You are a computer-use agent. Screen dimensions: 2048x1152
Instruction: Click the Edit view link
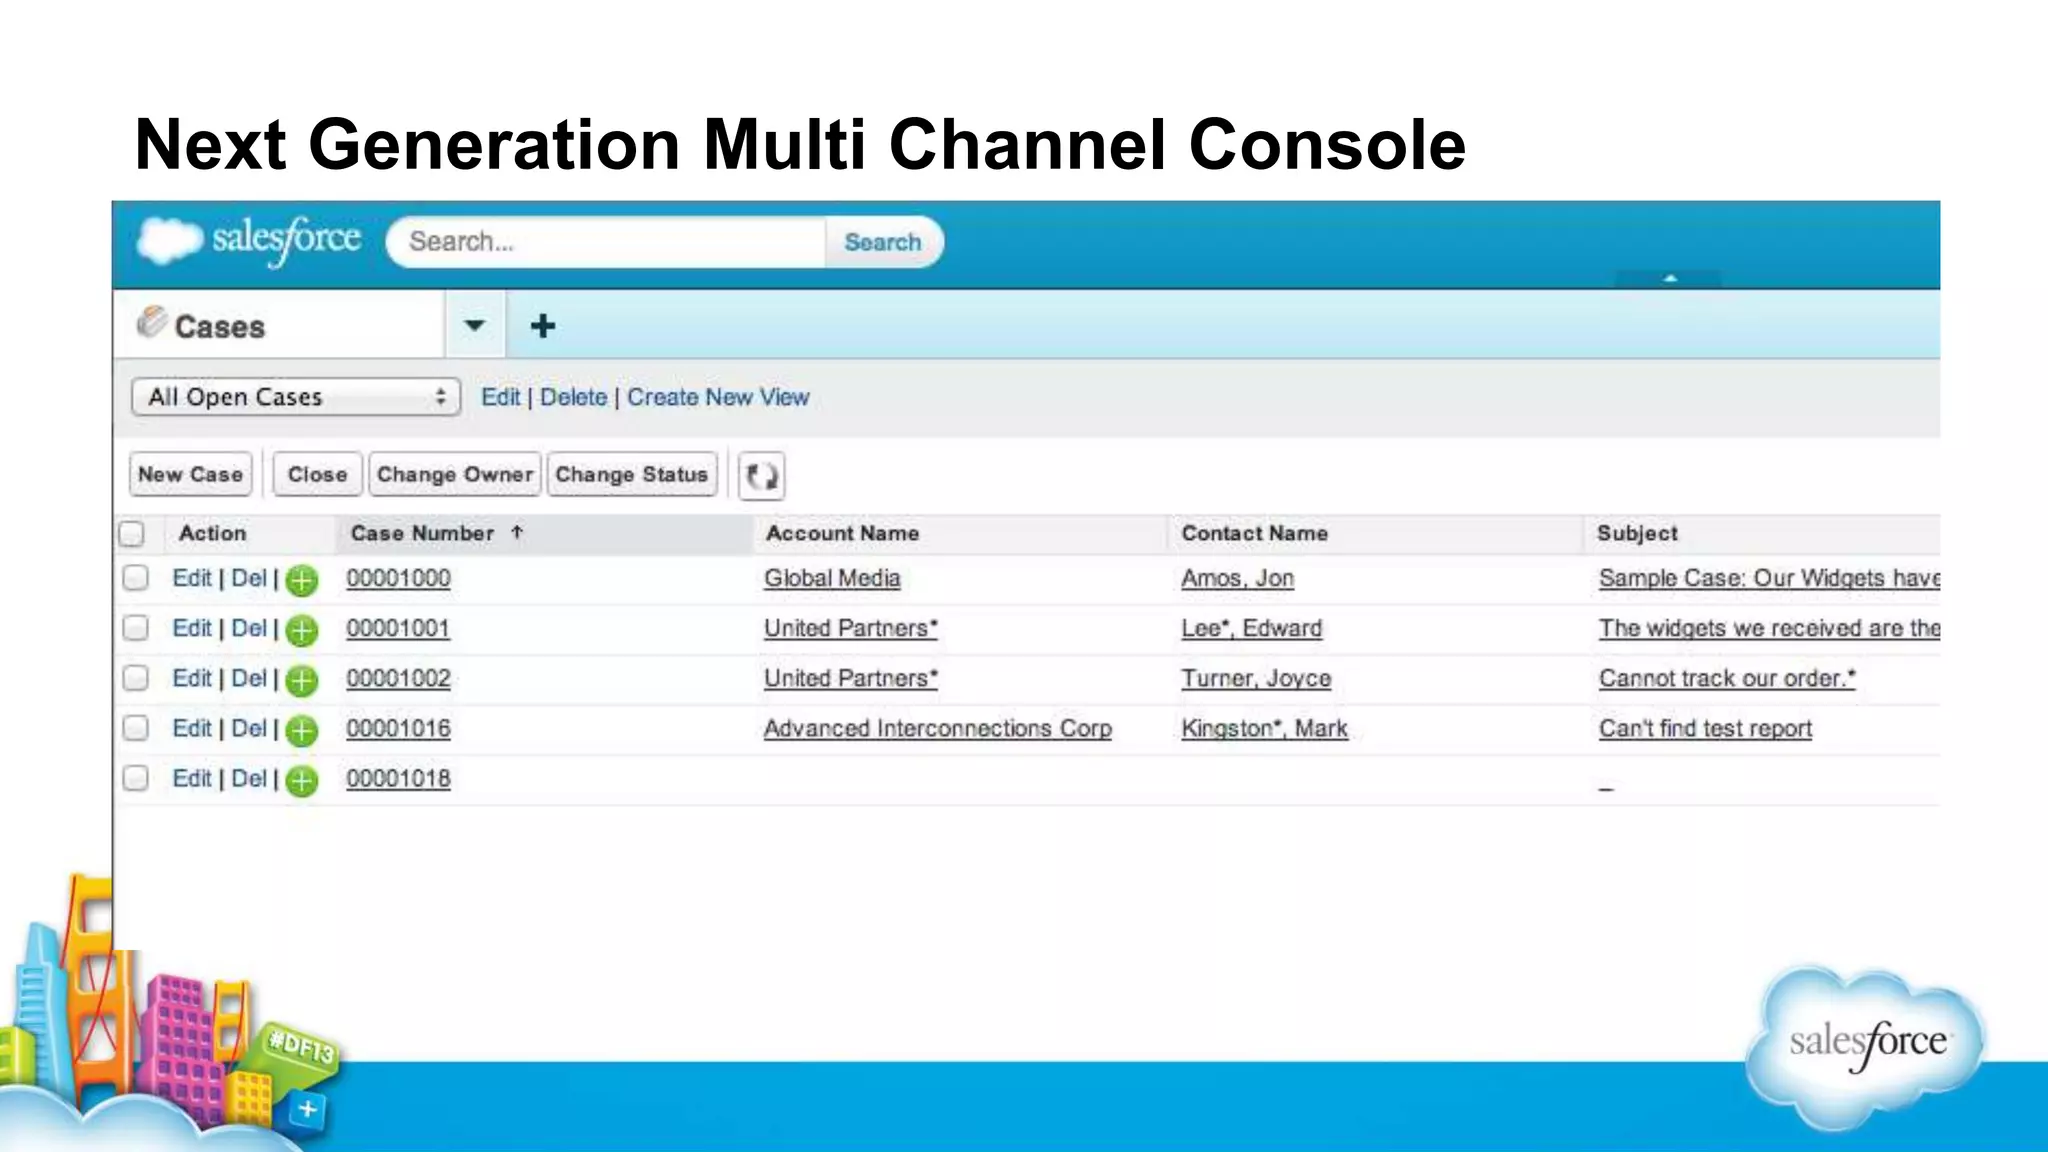[501, 397]
